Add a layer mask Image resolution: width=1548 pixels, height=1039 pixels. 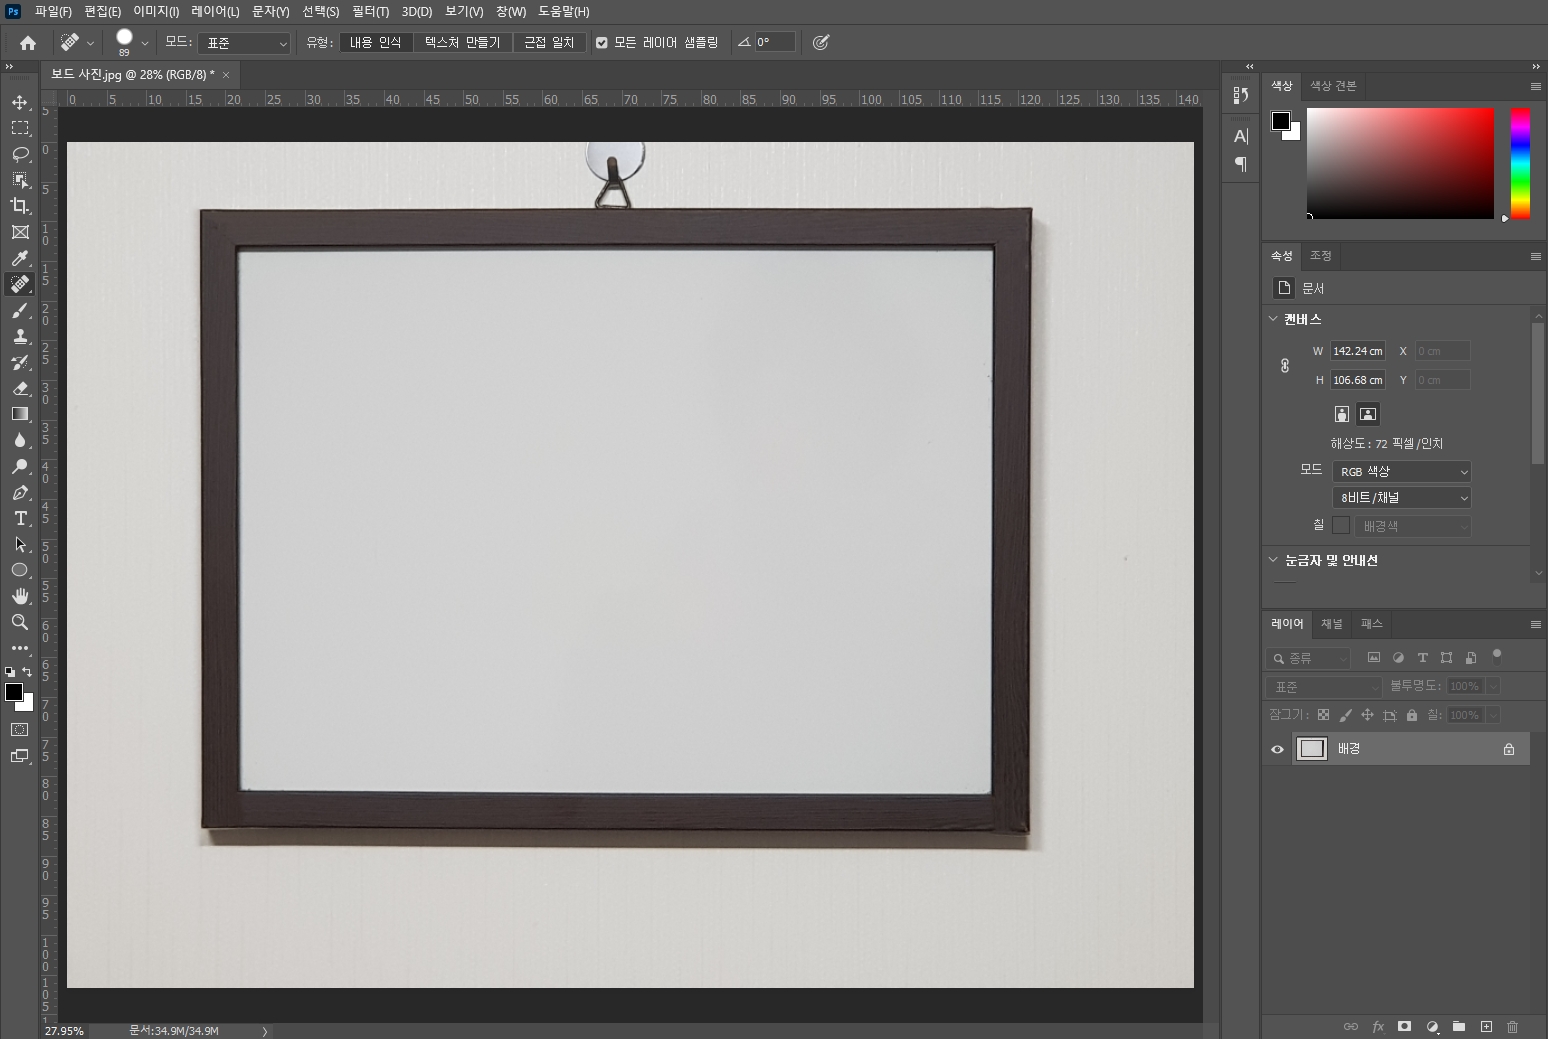1404,1027
